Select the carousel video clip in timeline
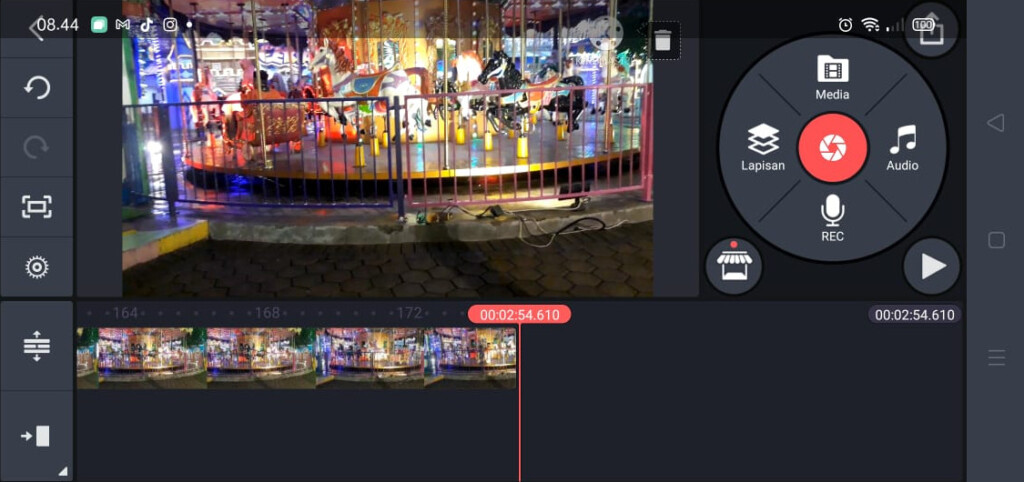This screenshot has height=482, width=1024. tap(296, 358)
